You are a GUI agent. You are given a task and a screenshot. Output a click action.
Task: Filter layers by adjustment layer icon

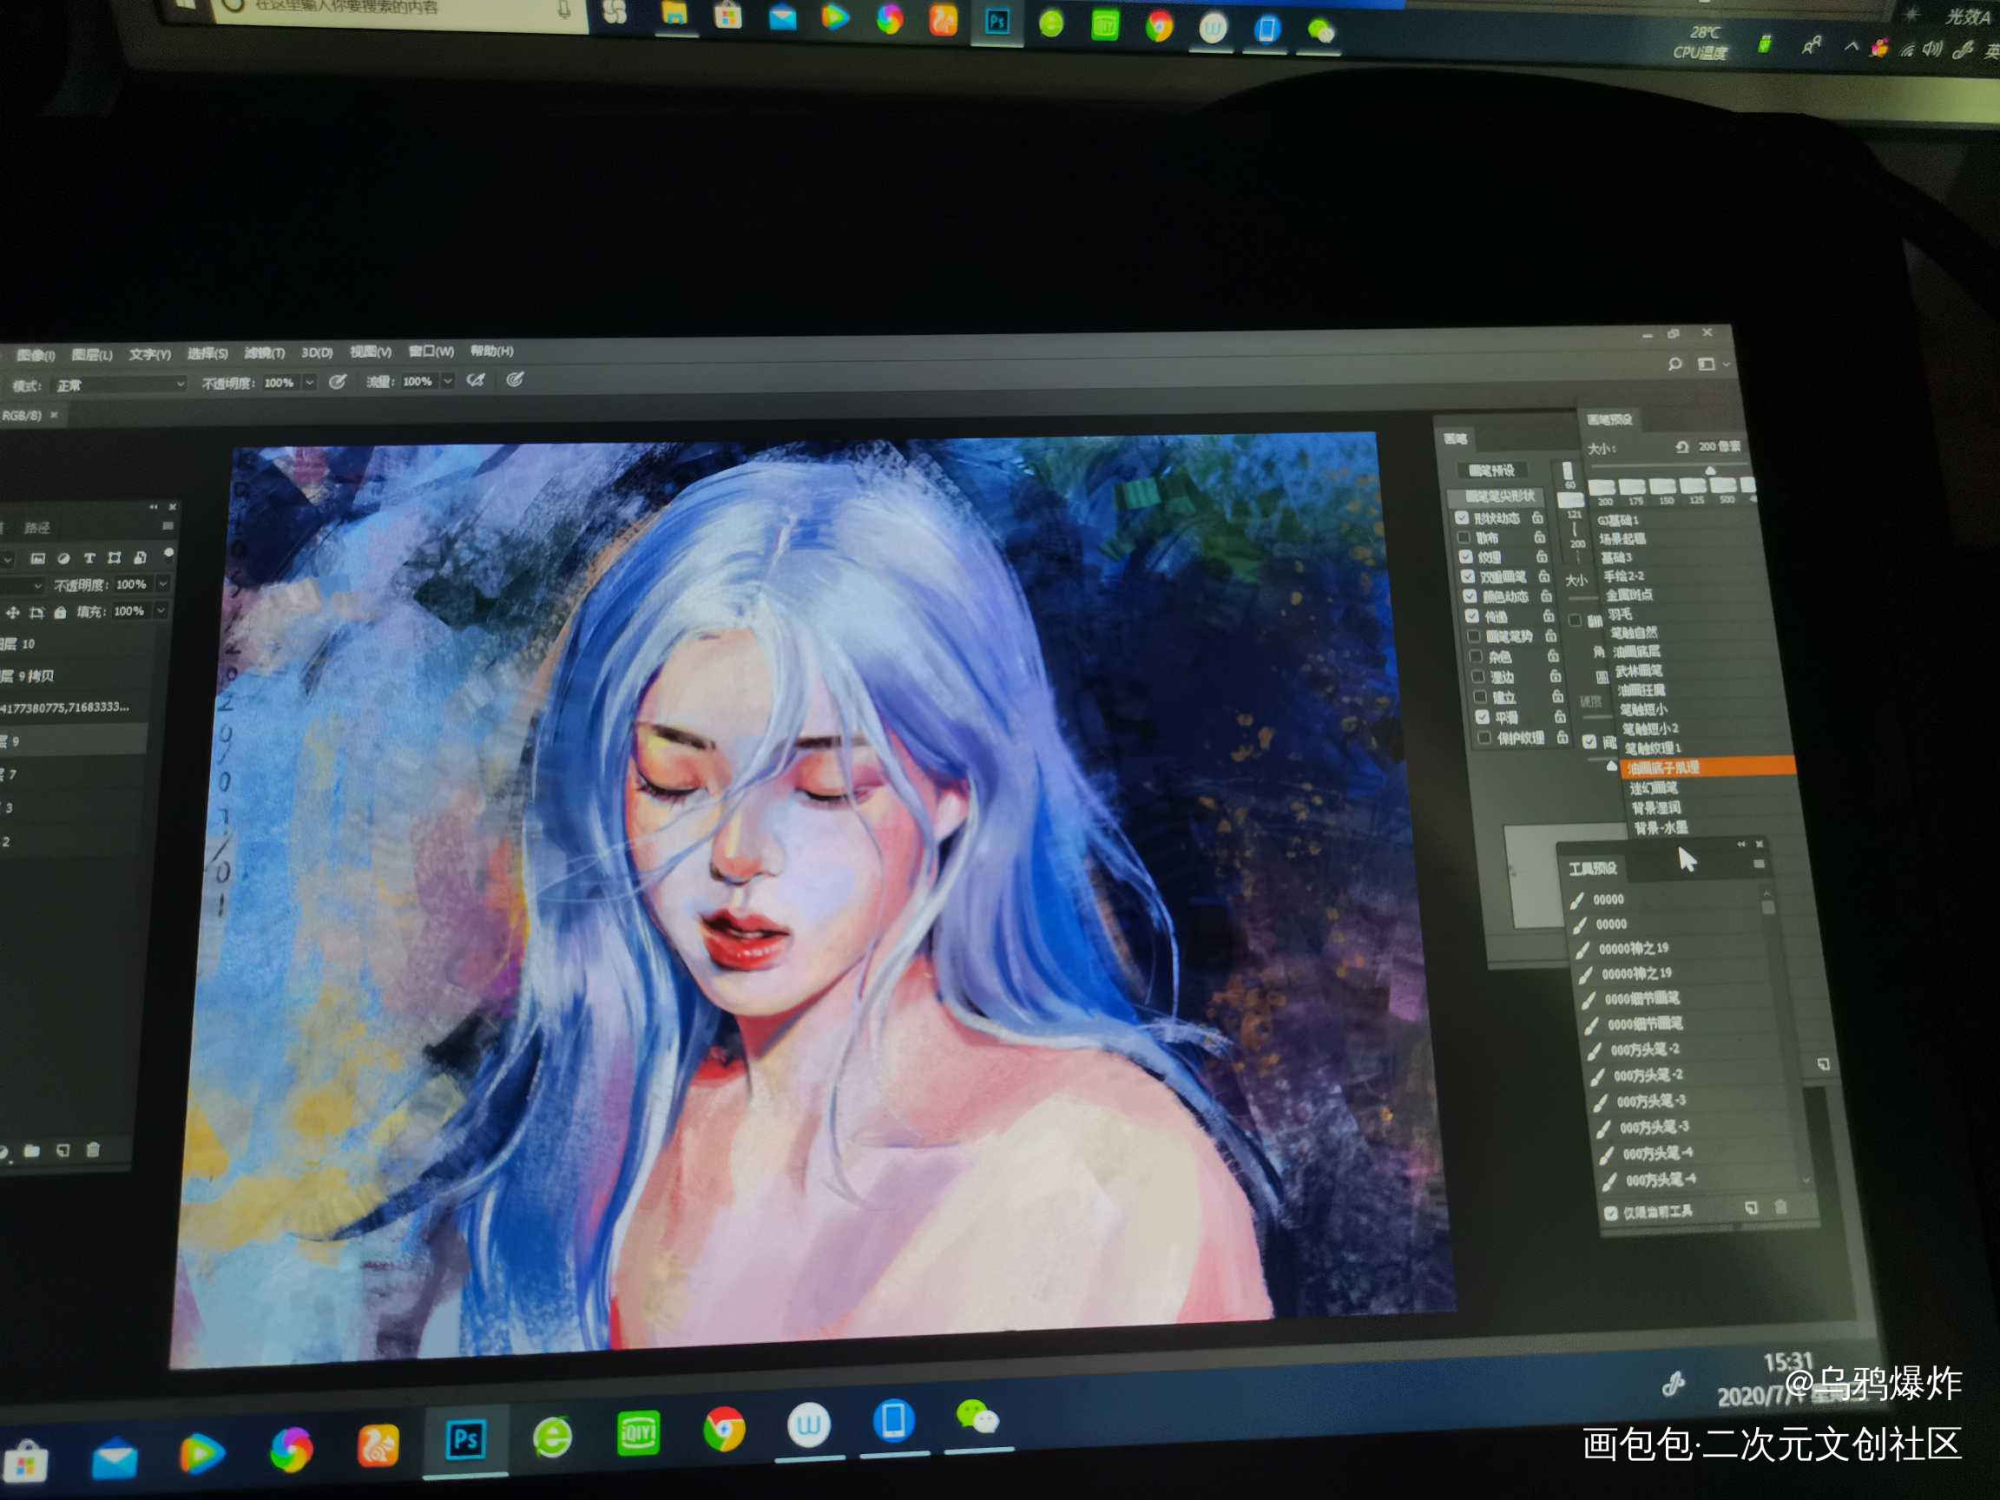pos(64,558)
